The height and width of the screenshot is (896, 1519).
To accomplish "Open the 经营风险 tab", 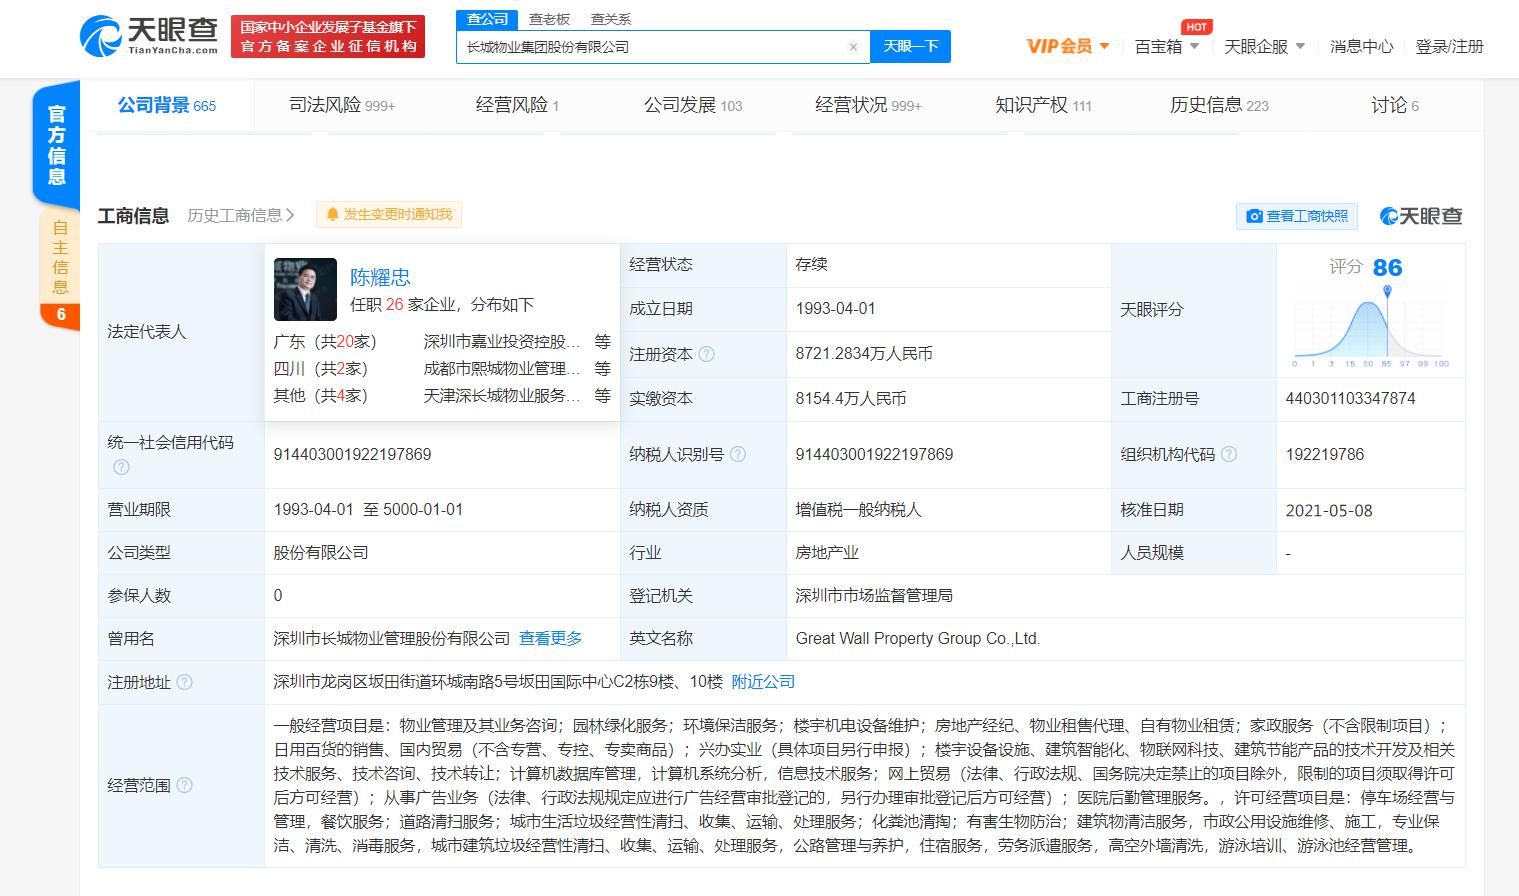I will tap(517, 105).
